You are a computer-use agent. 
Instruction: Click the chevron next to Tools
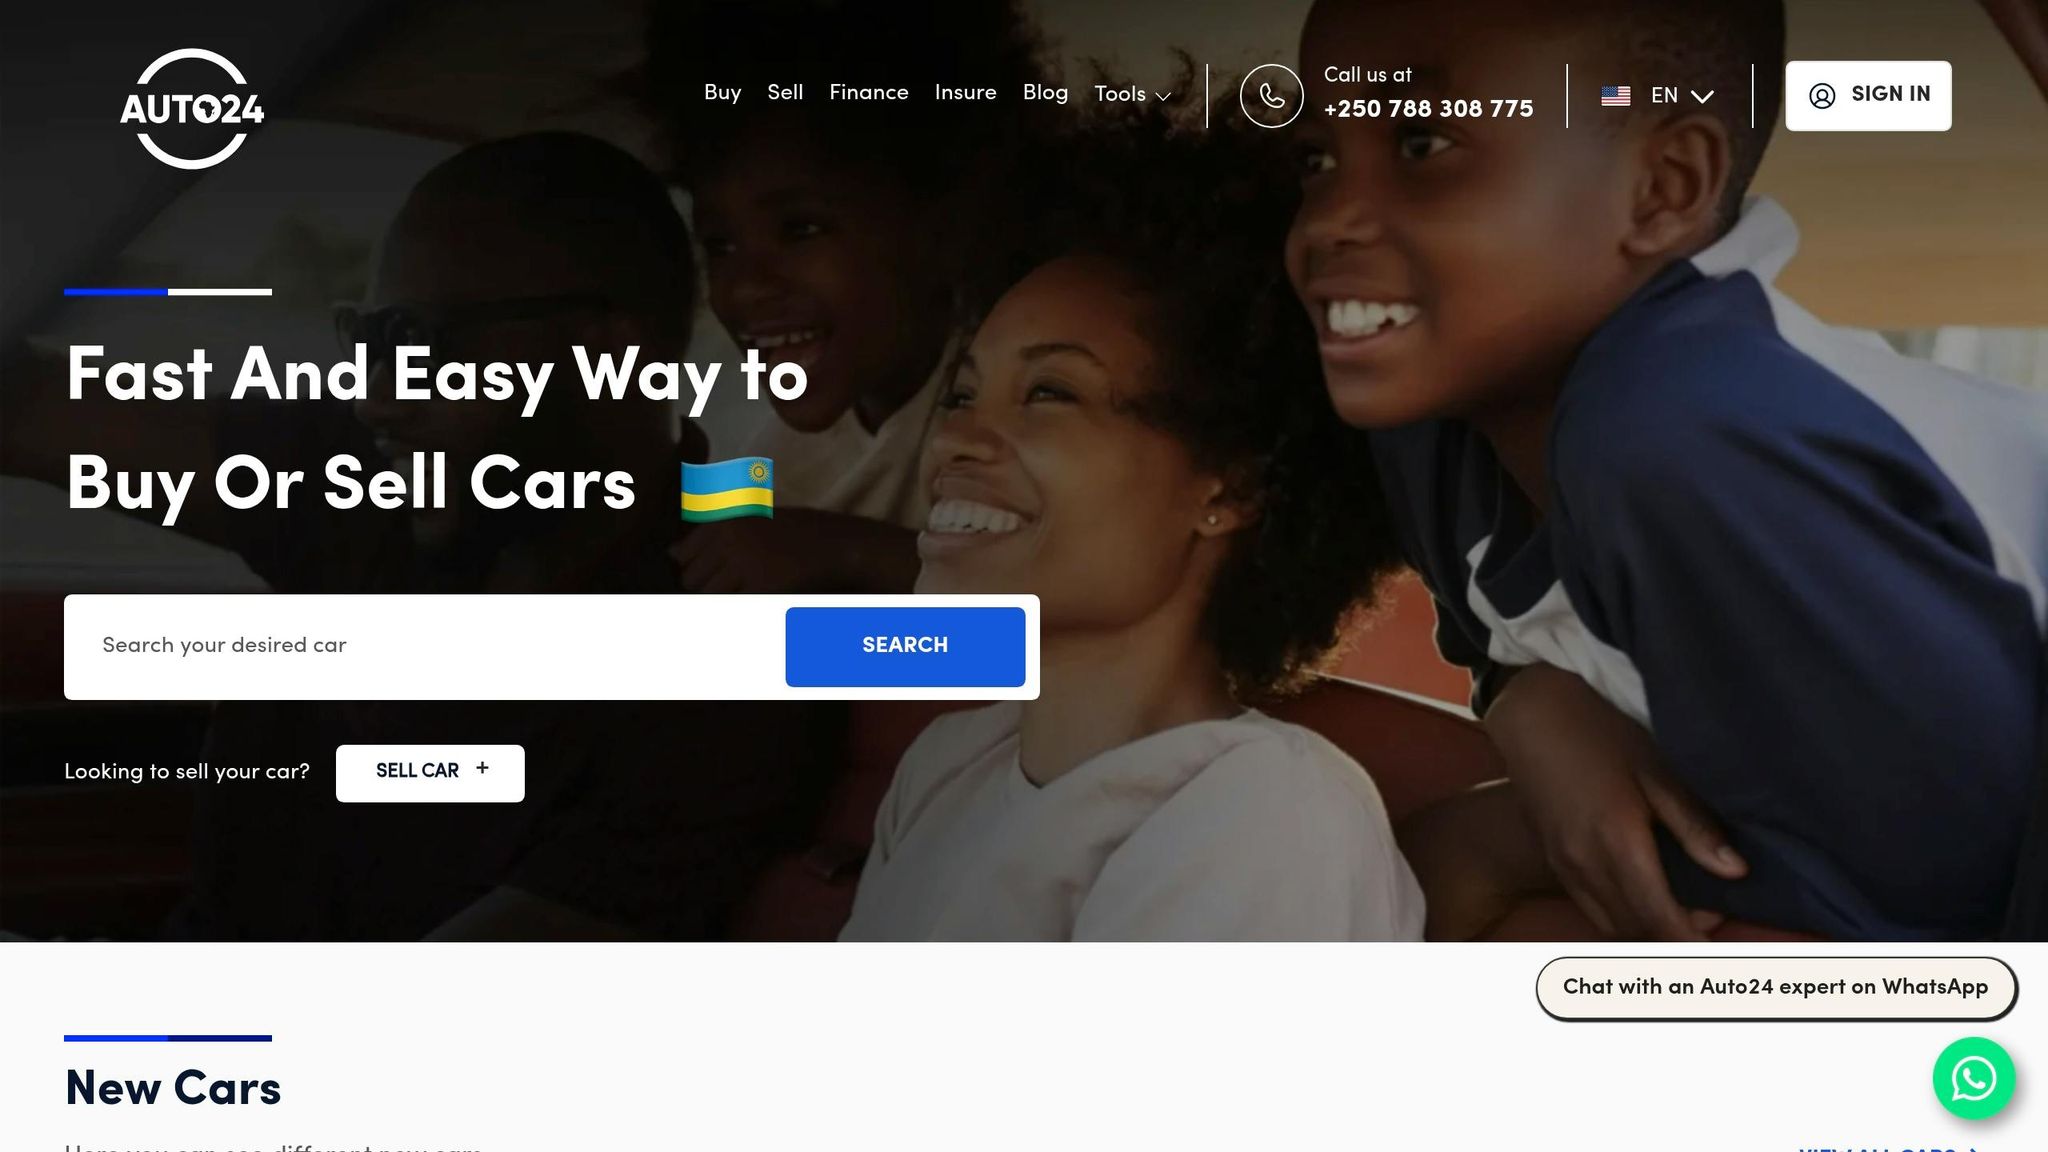[1163, 97]
